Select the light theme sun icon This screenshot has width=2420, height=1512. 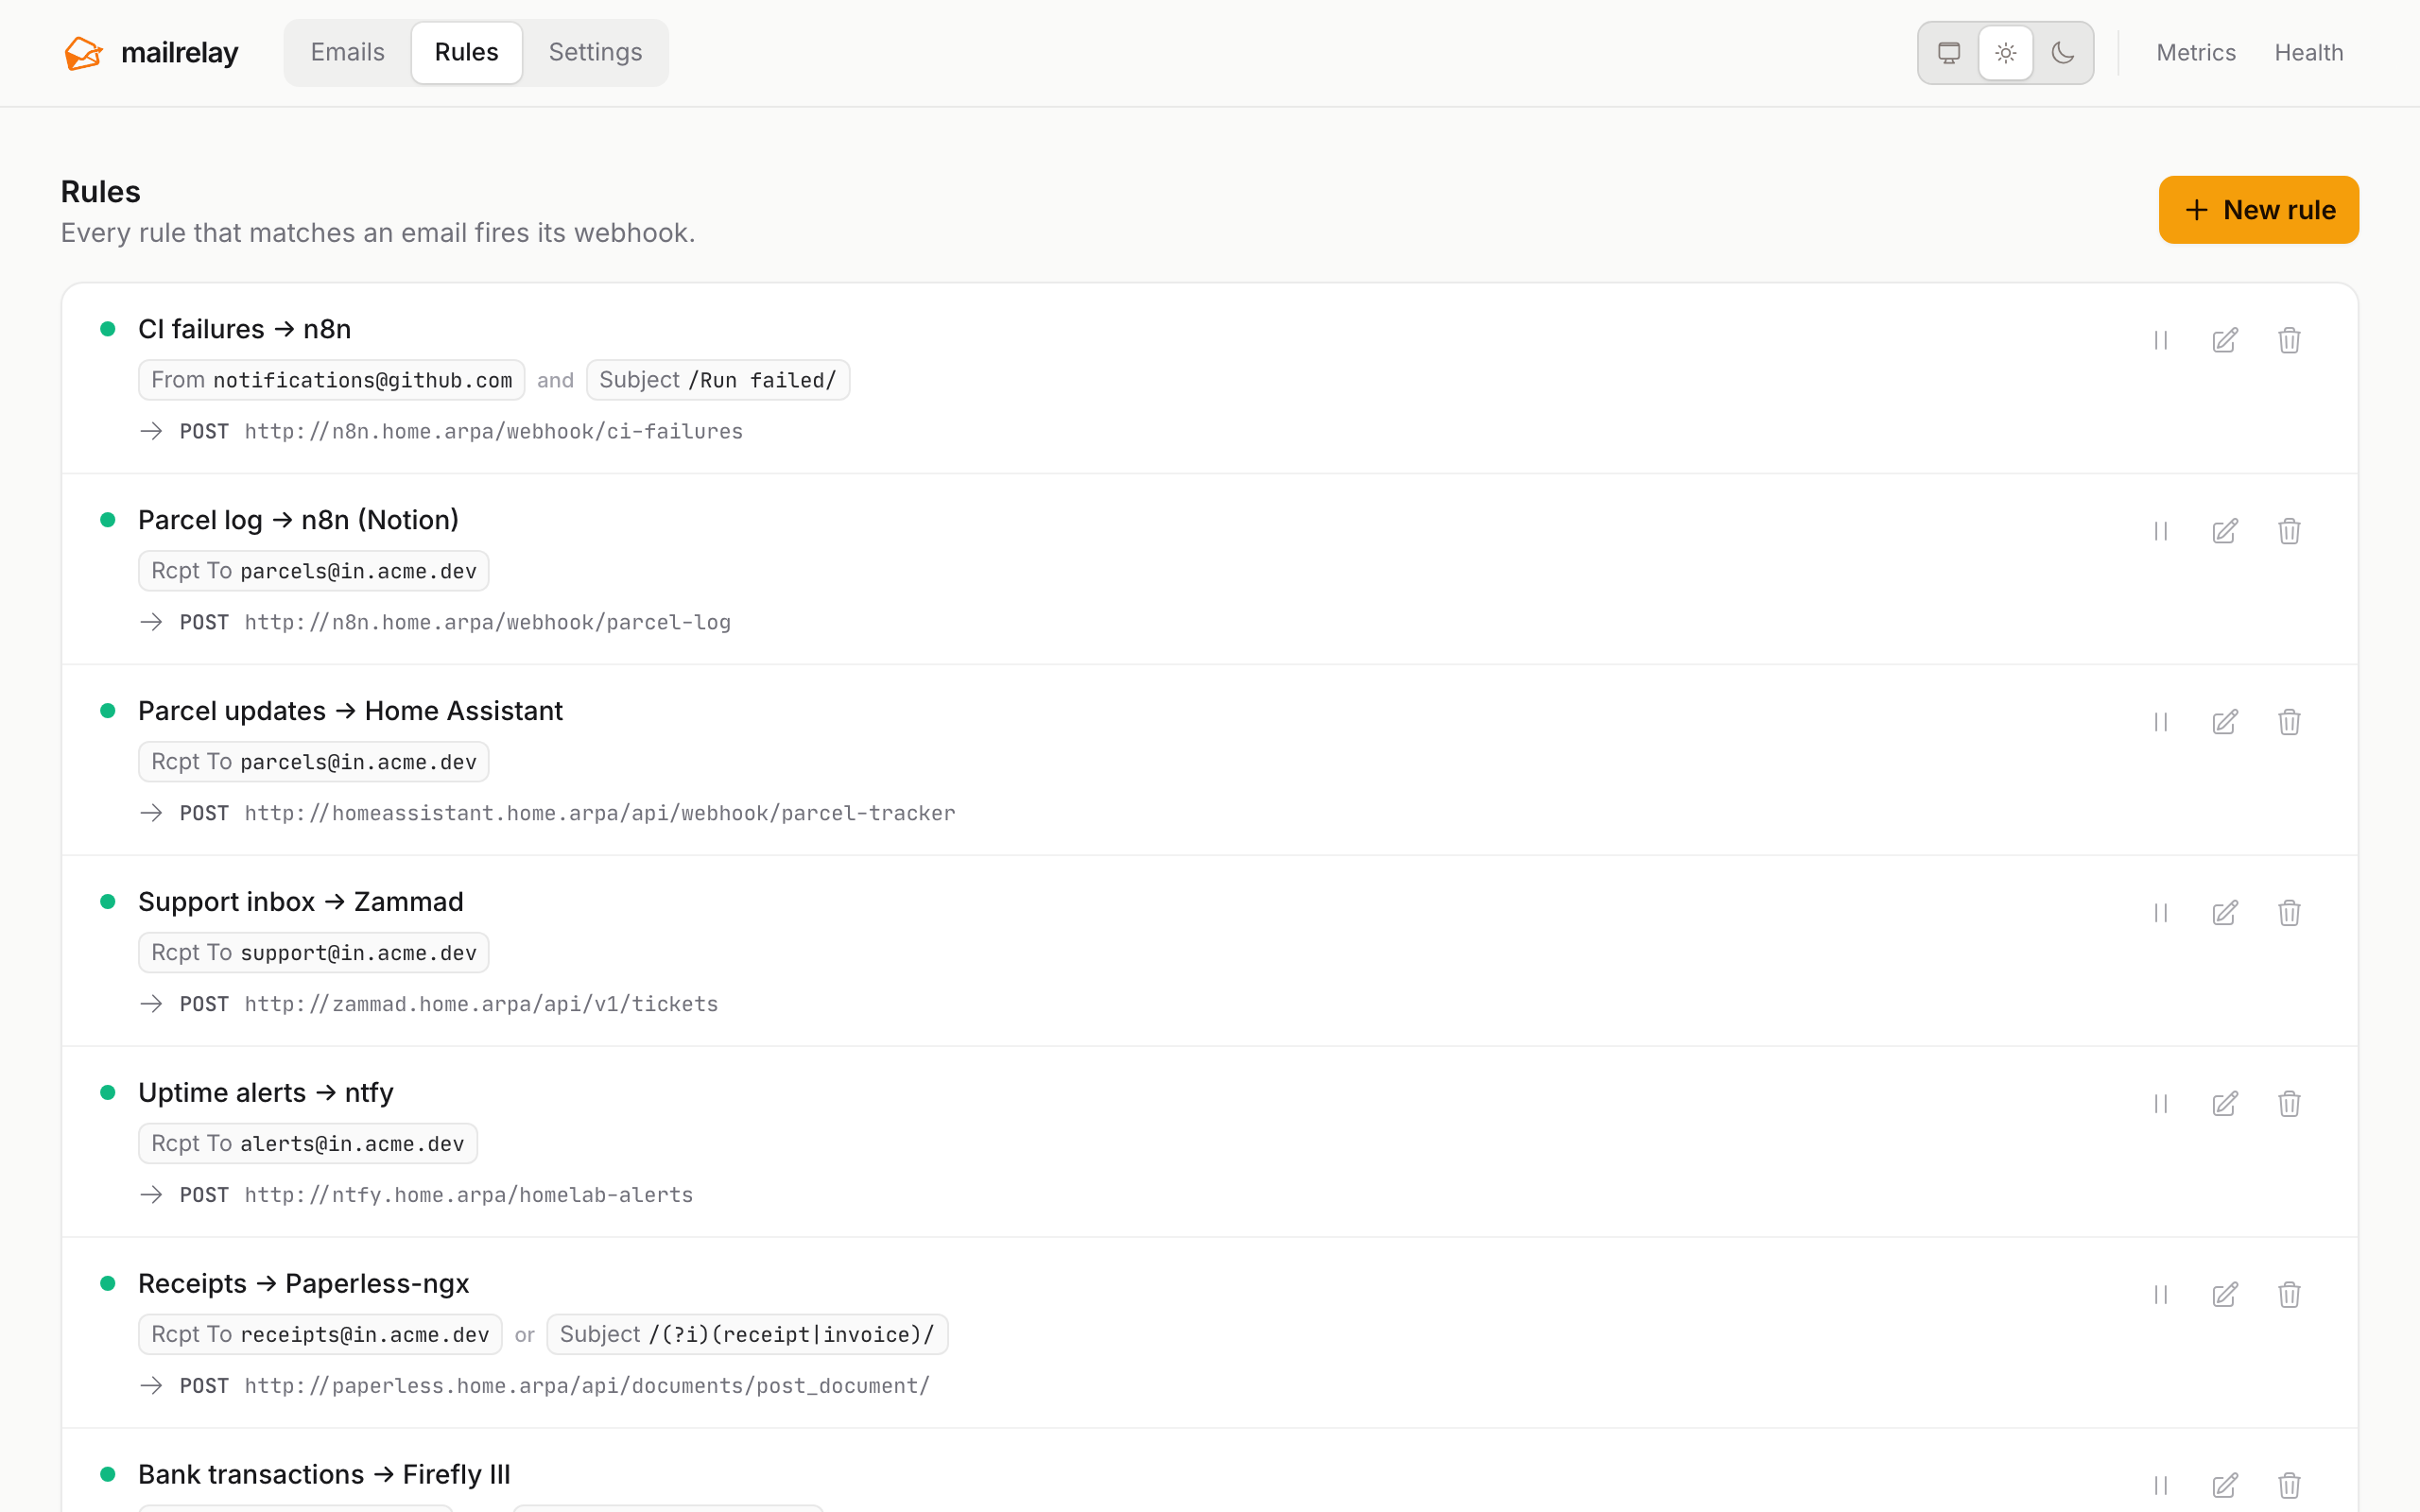pyautogui.click(x=2006, y=53)
